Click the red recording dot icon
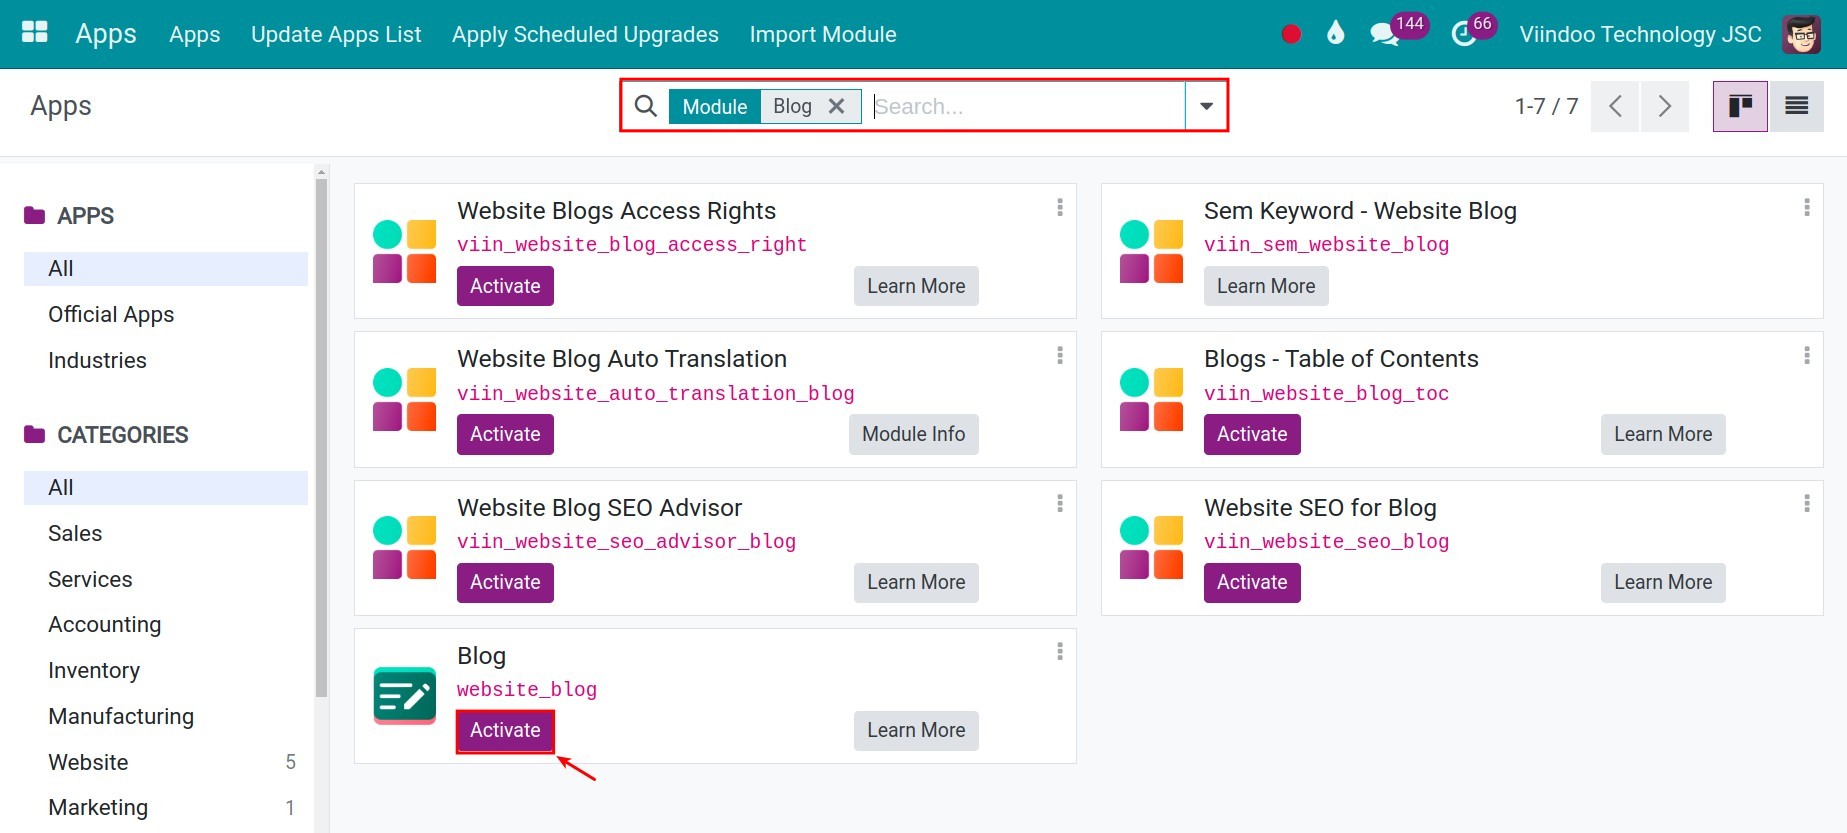The image size is (1847, 833). coord(1291,34)
